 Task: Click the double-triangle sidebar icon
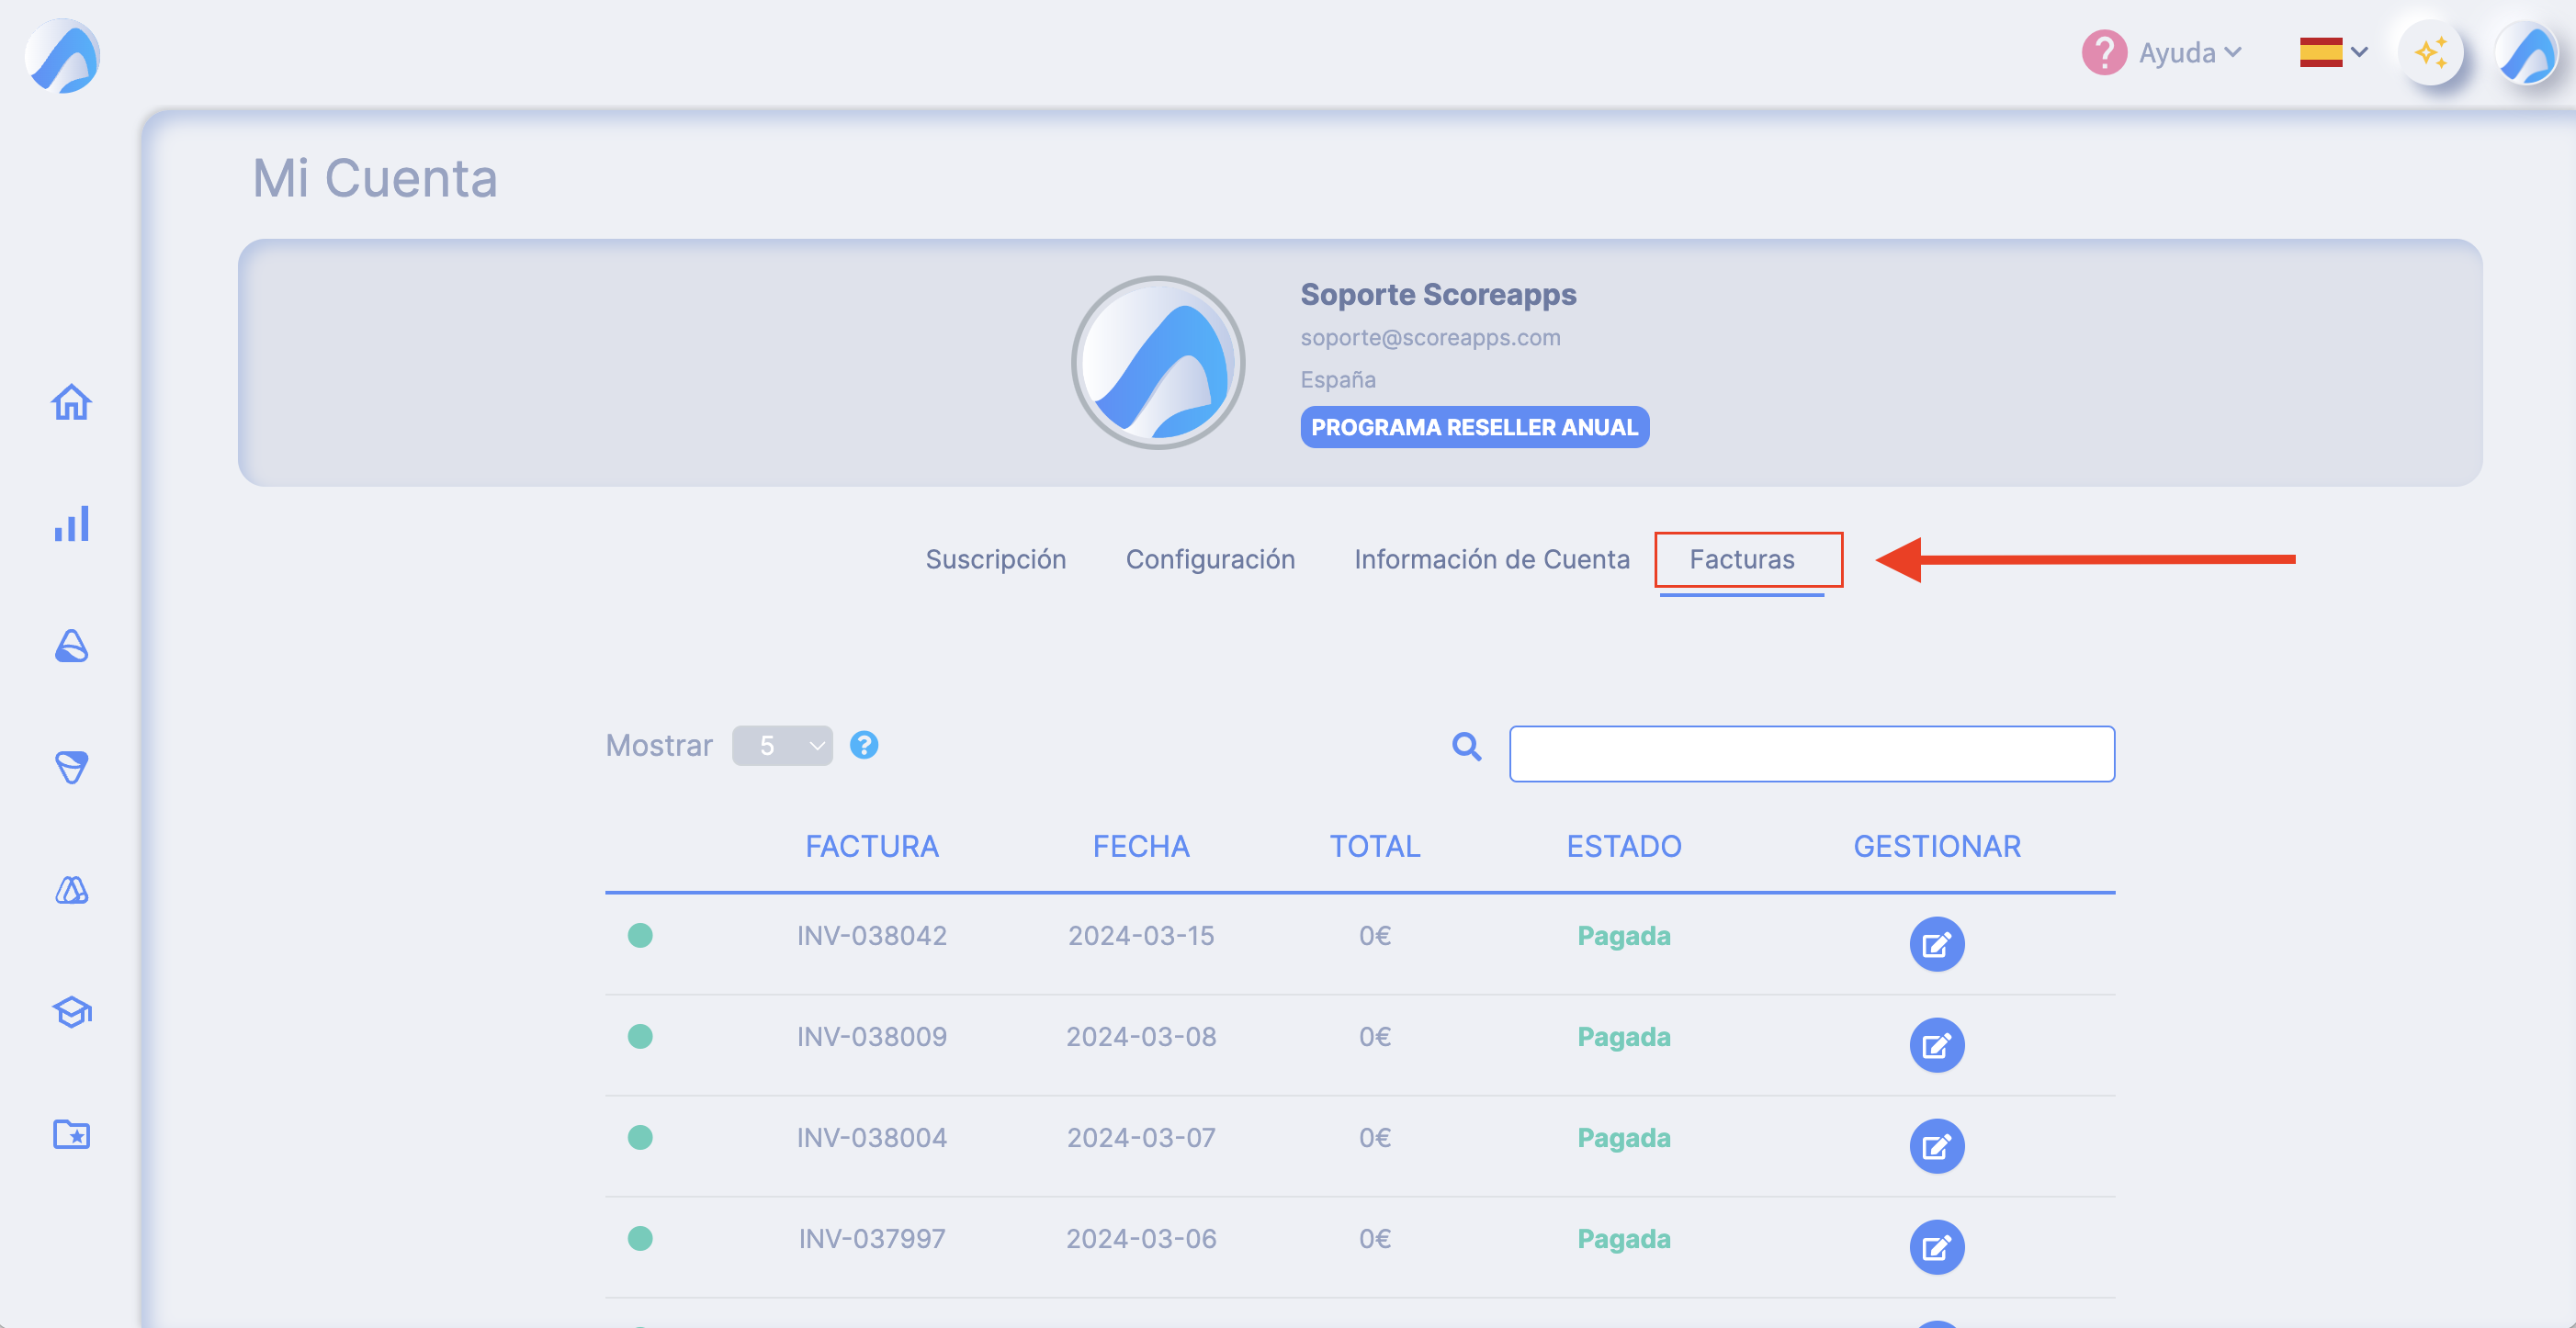point(71,889)
